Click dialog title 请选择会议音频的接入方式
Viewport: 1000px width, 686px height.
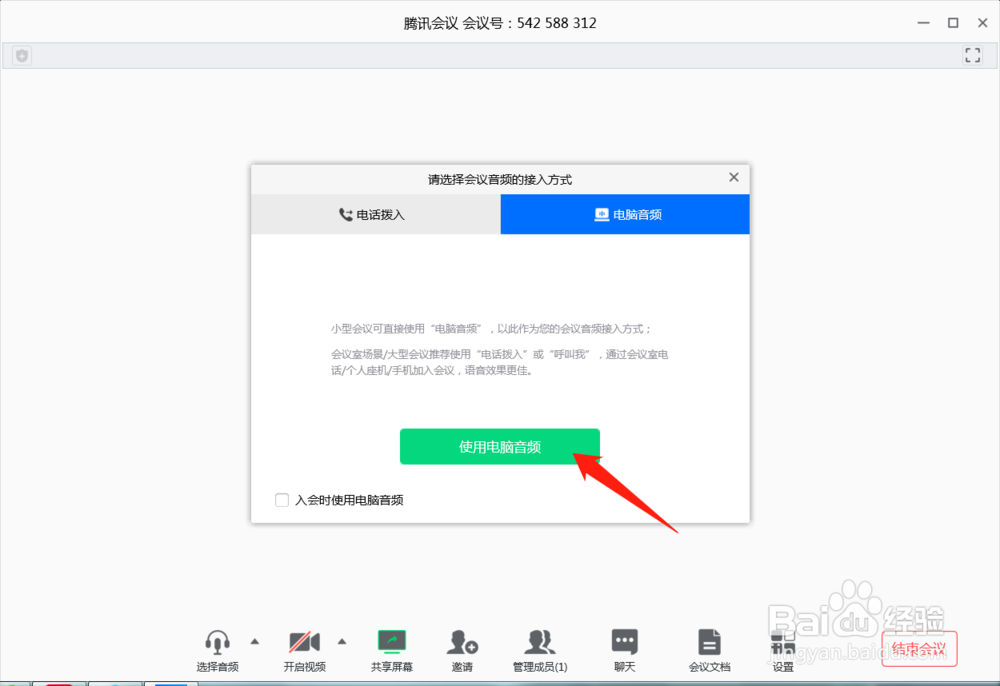click(x=499, y=180)
